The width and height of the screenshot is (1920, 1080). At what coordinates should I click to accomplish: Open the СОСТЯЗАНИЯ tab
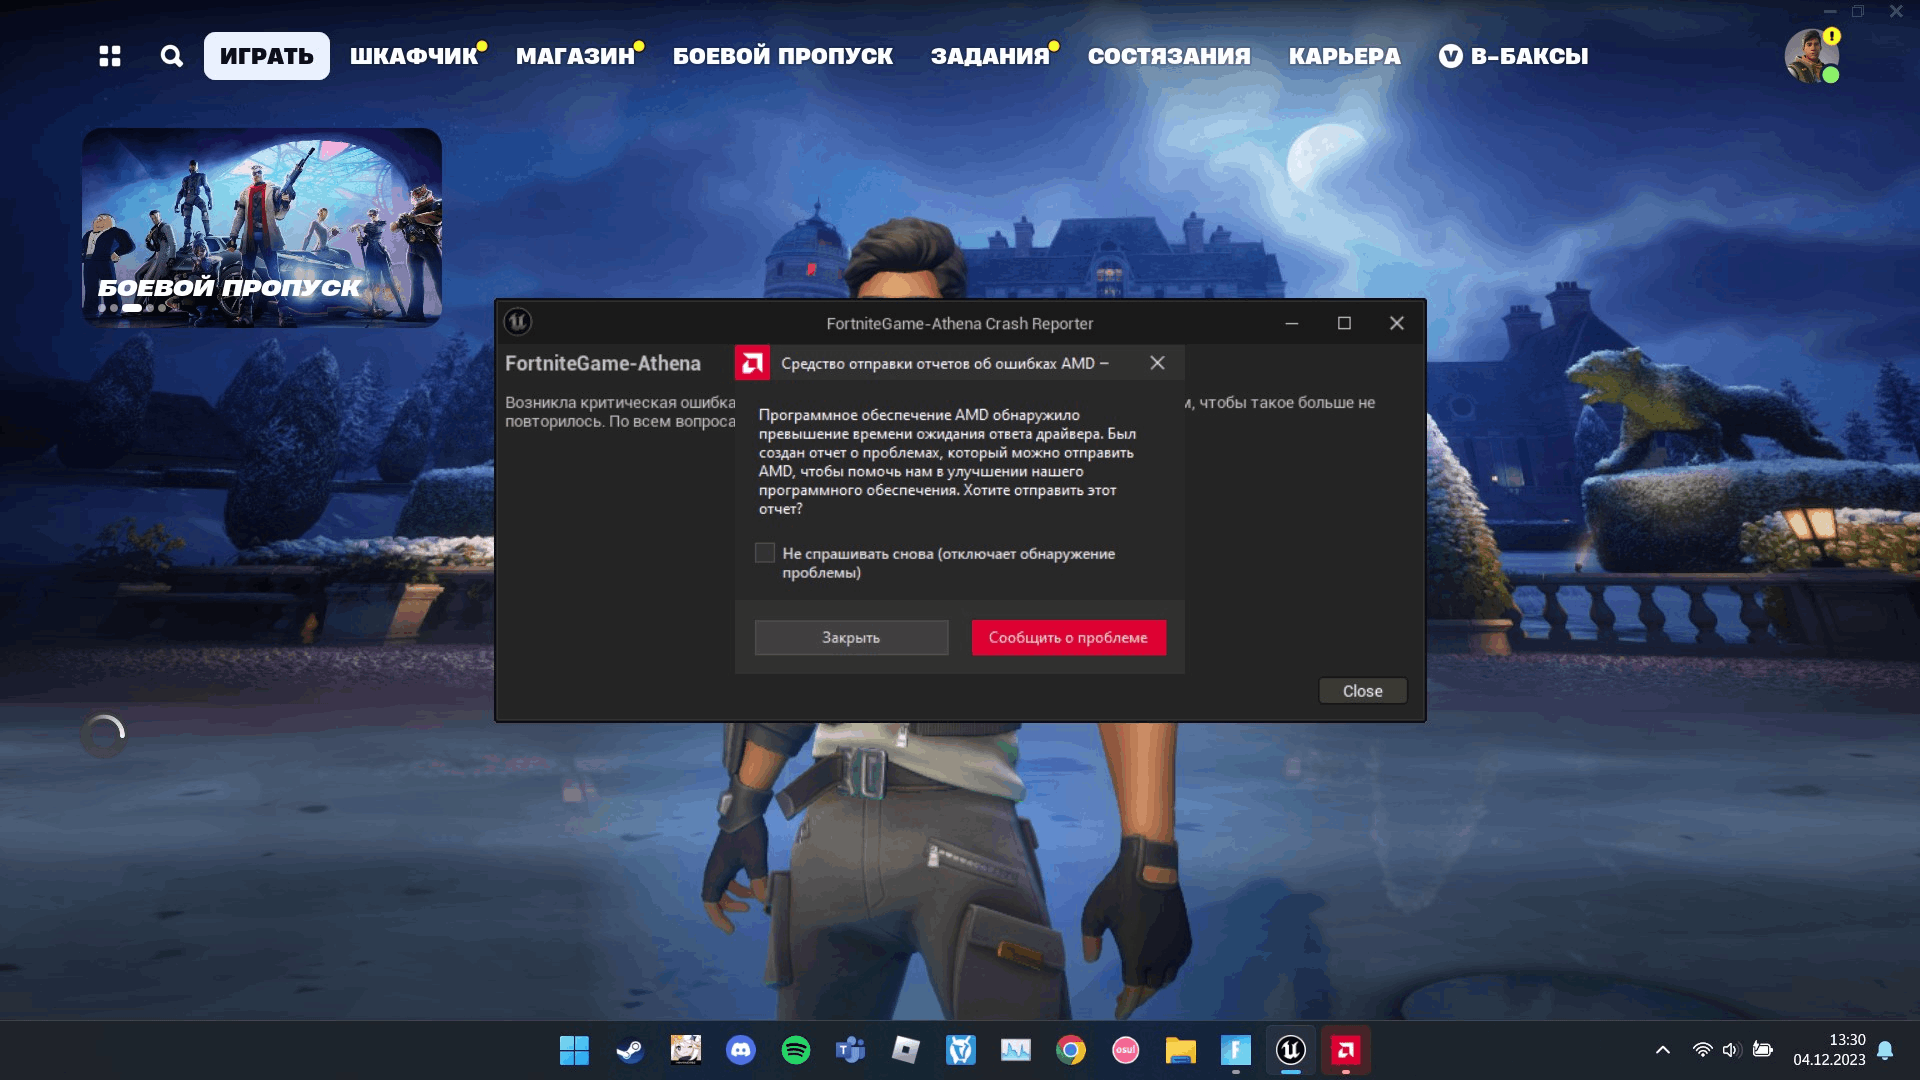point(1169,56)
